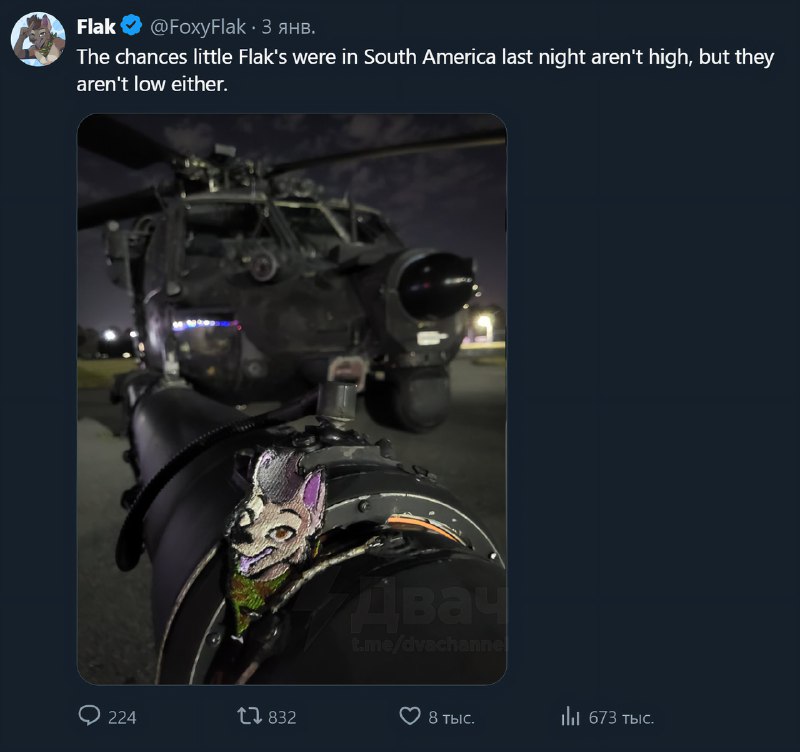Screen dimensions: 800x752
Task: Click the reply speech bubble icon
Action: 90,716
